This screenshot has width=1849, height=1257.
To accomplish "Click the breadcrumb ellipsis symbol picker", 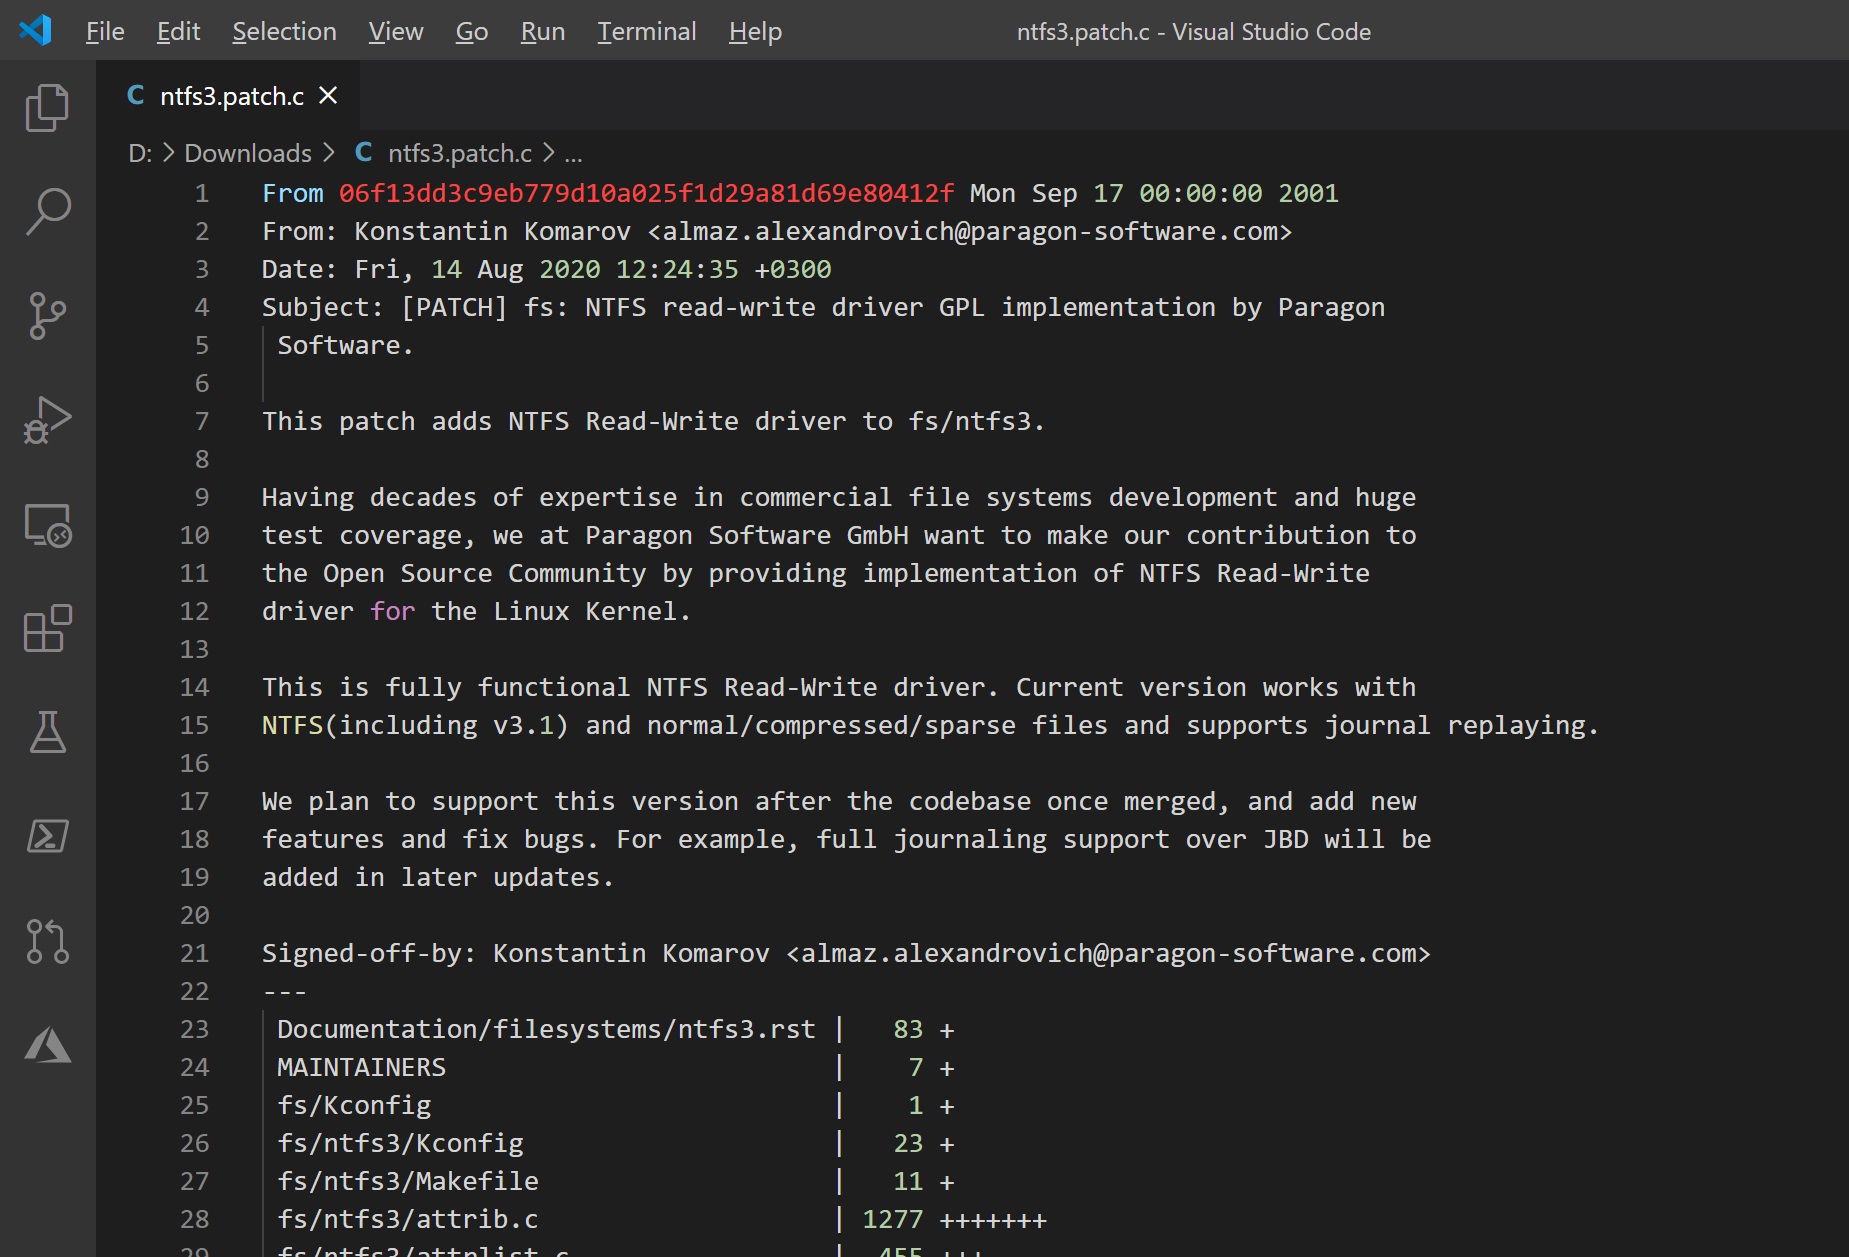I will [x=573, y=153].
